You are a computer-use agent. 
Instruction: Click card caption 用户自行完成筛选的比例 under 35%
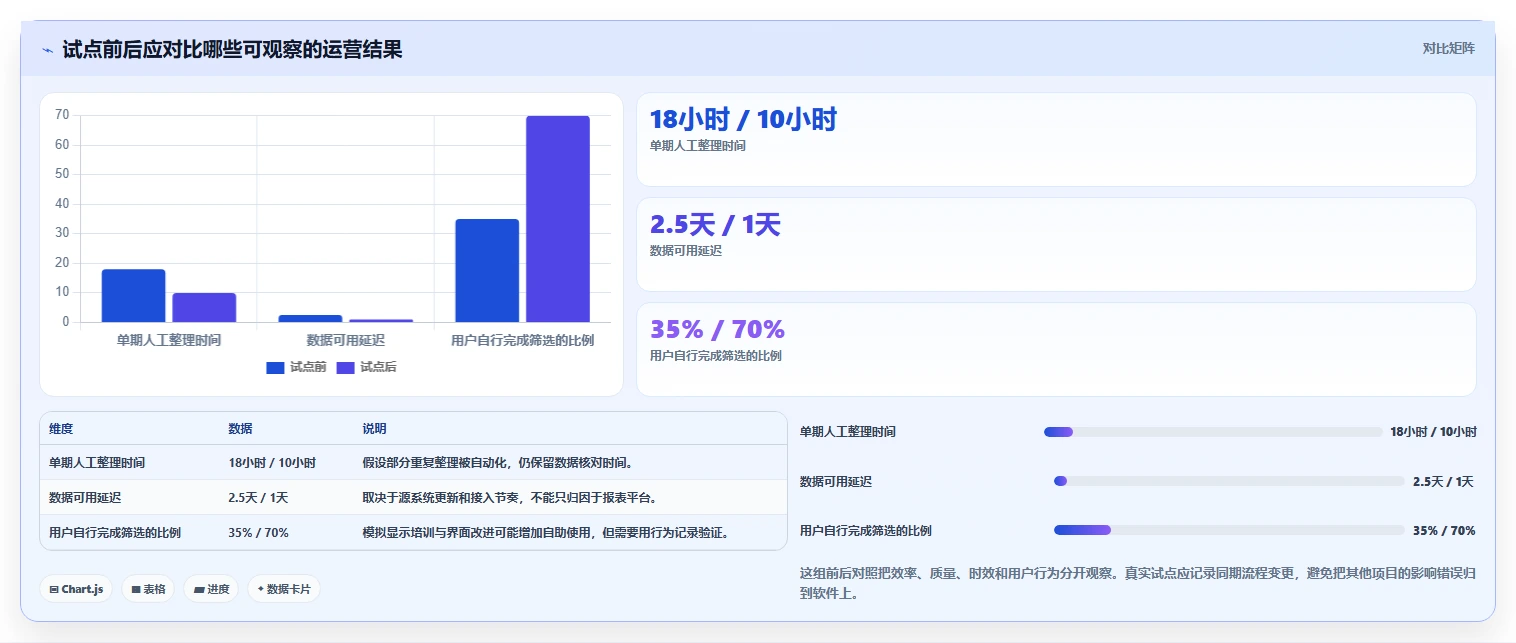pos(716,355)
